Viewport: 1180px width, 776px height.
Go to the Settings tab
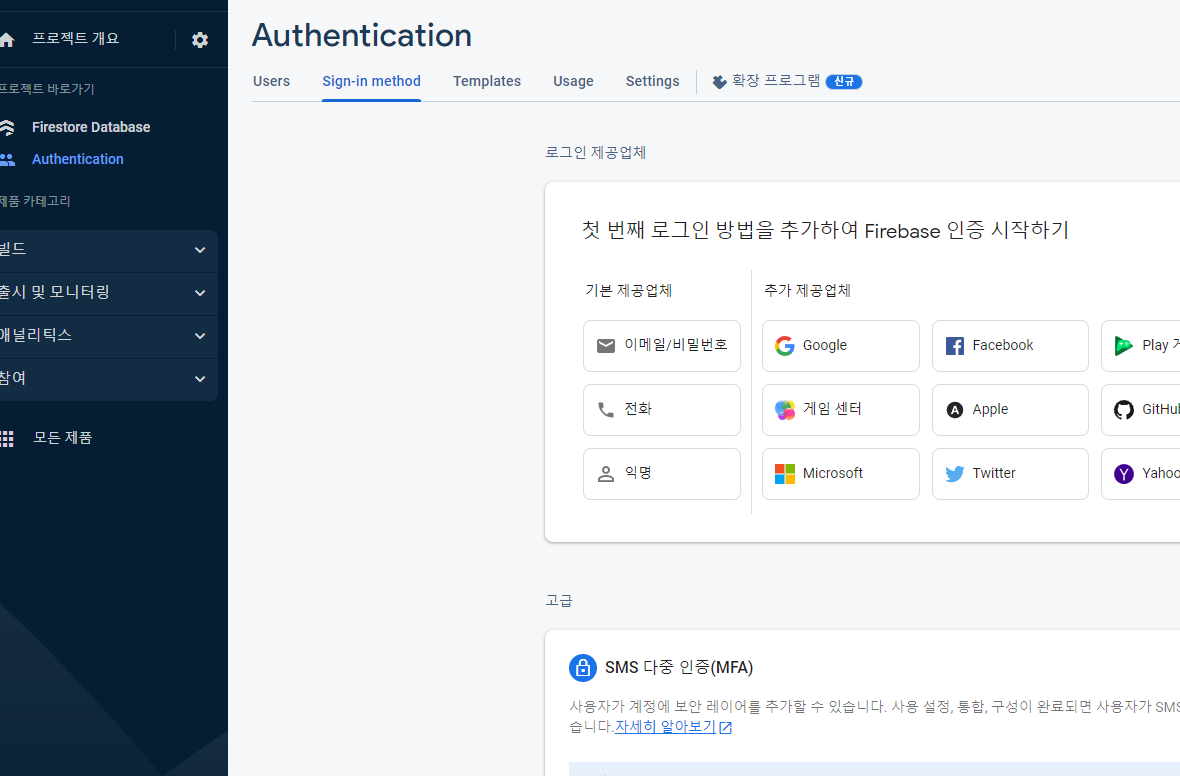pyautogui.click(x=652, y=81)
